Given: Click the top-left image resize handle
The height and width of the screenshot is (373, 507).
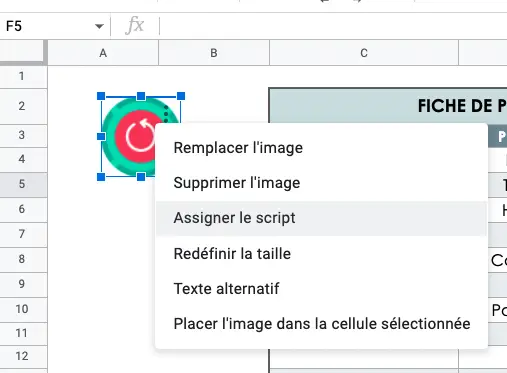Looking at the screenshot, I should (101, 96).
